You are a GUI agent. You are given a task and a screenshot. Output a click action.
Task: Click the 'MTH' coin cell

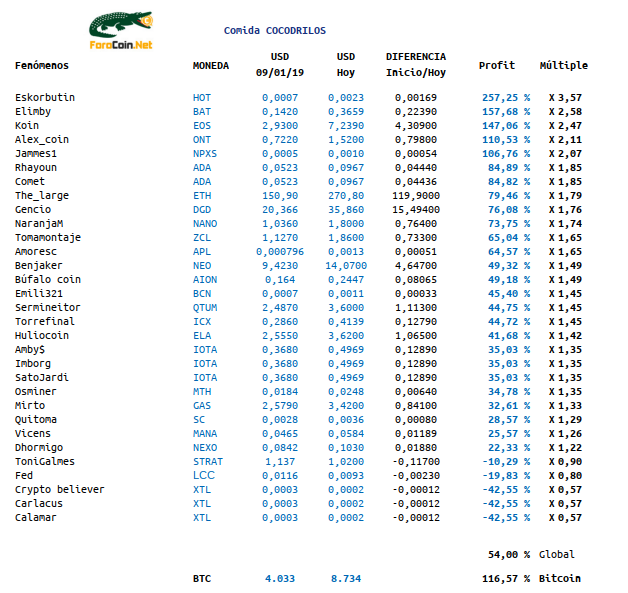click(x=202, y=392)
